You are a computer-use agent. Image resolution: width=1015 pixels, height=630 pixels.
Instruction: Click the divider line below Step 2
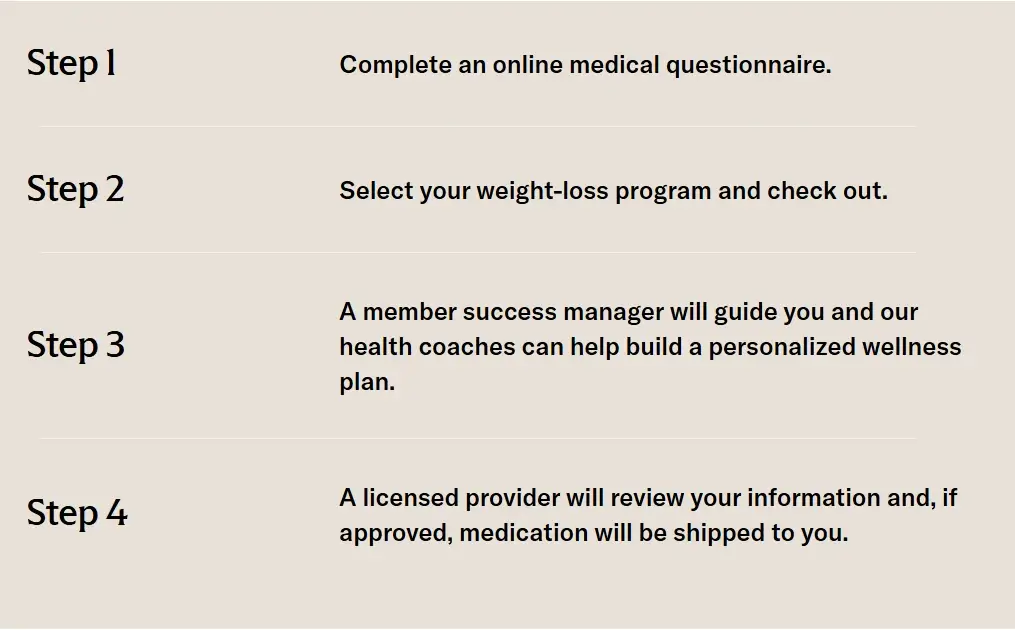477,253
